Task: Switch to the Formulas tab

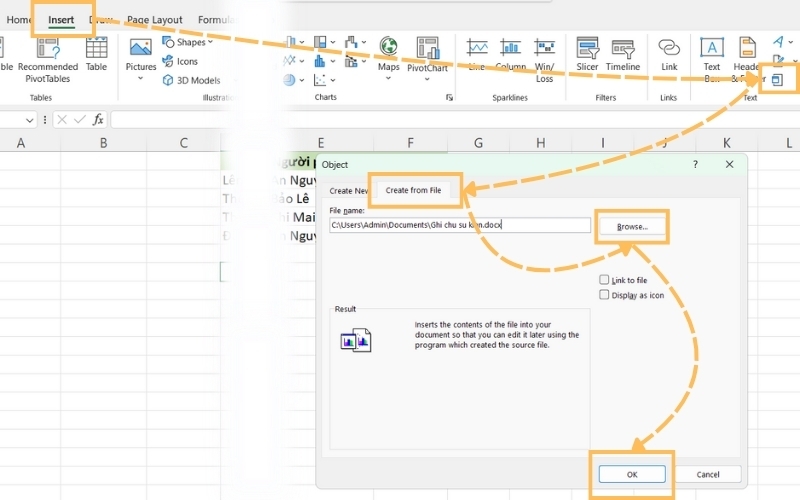Action: [x=217, y=19]
